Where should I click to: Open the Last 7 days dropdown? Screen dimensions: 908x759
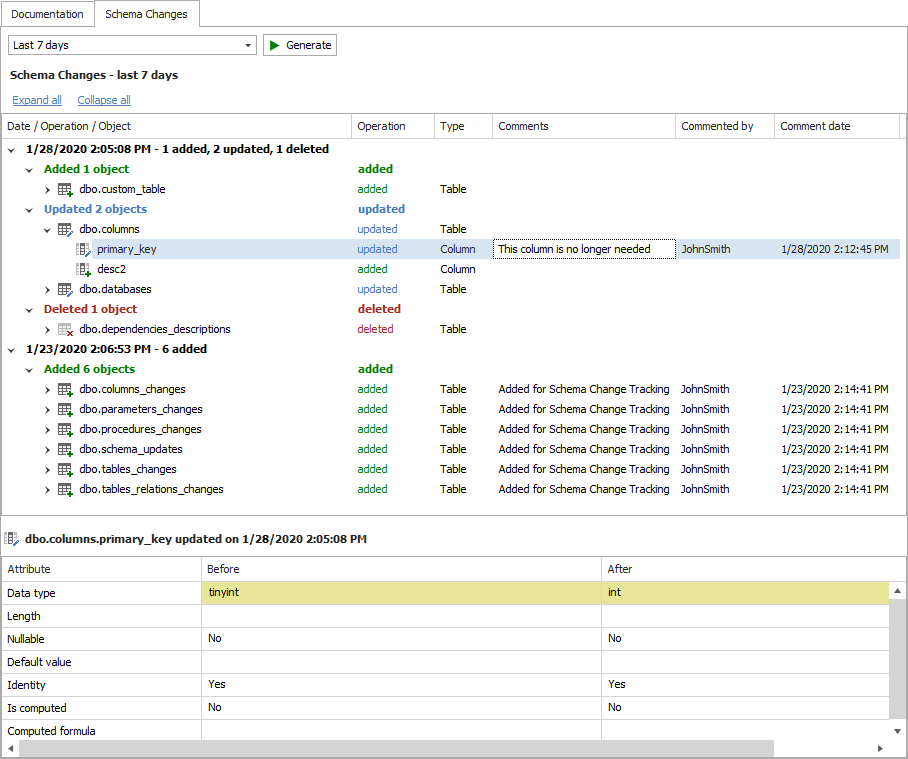248,45
